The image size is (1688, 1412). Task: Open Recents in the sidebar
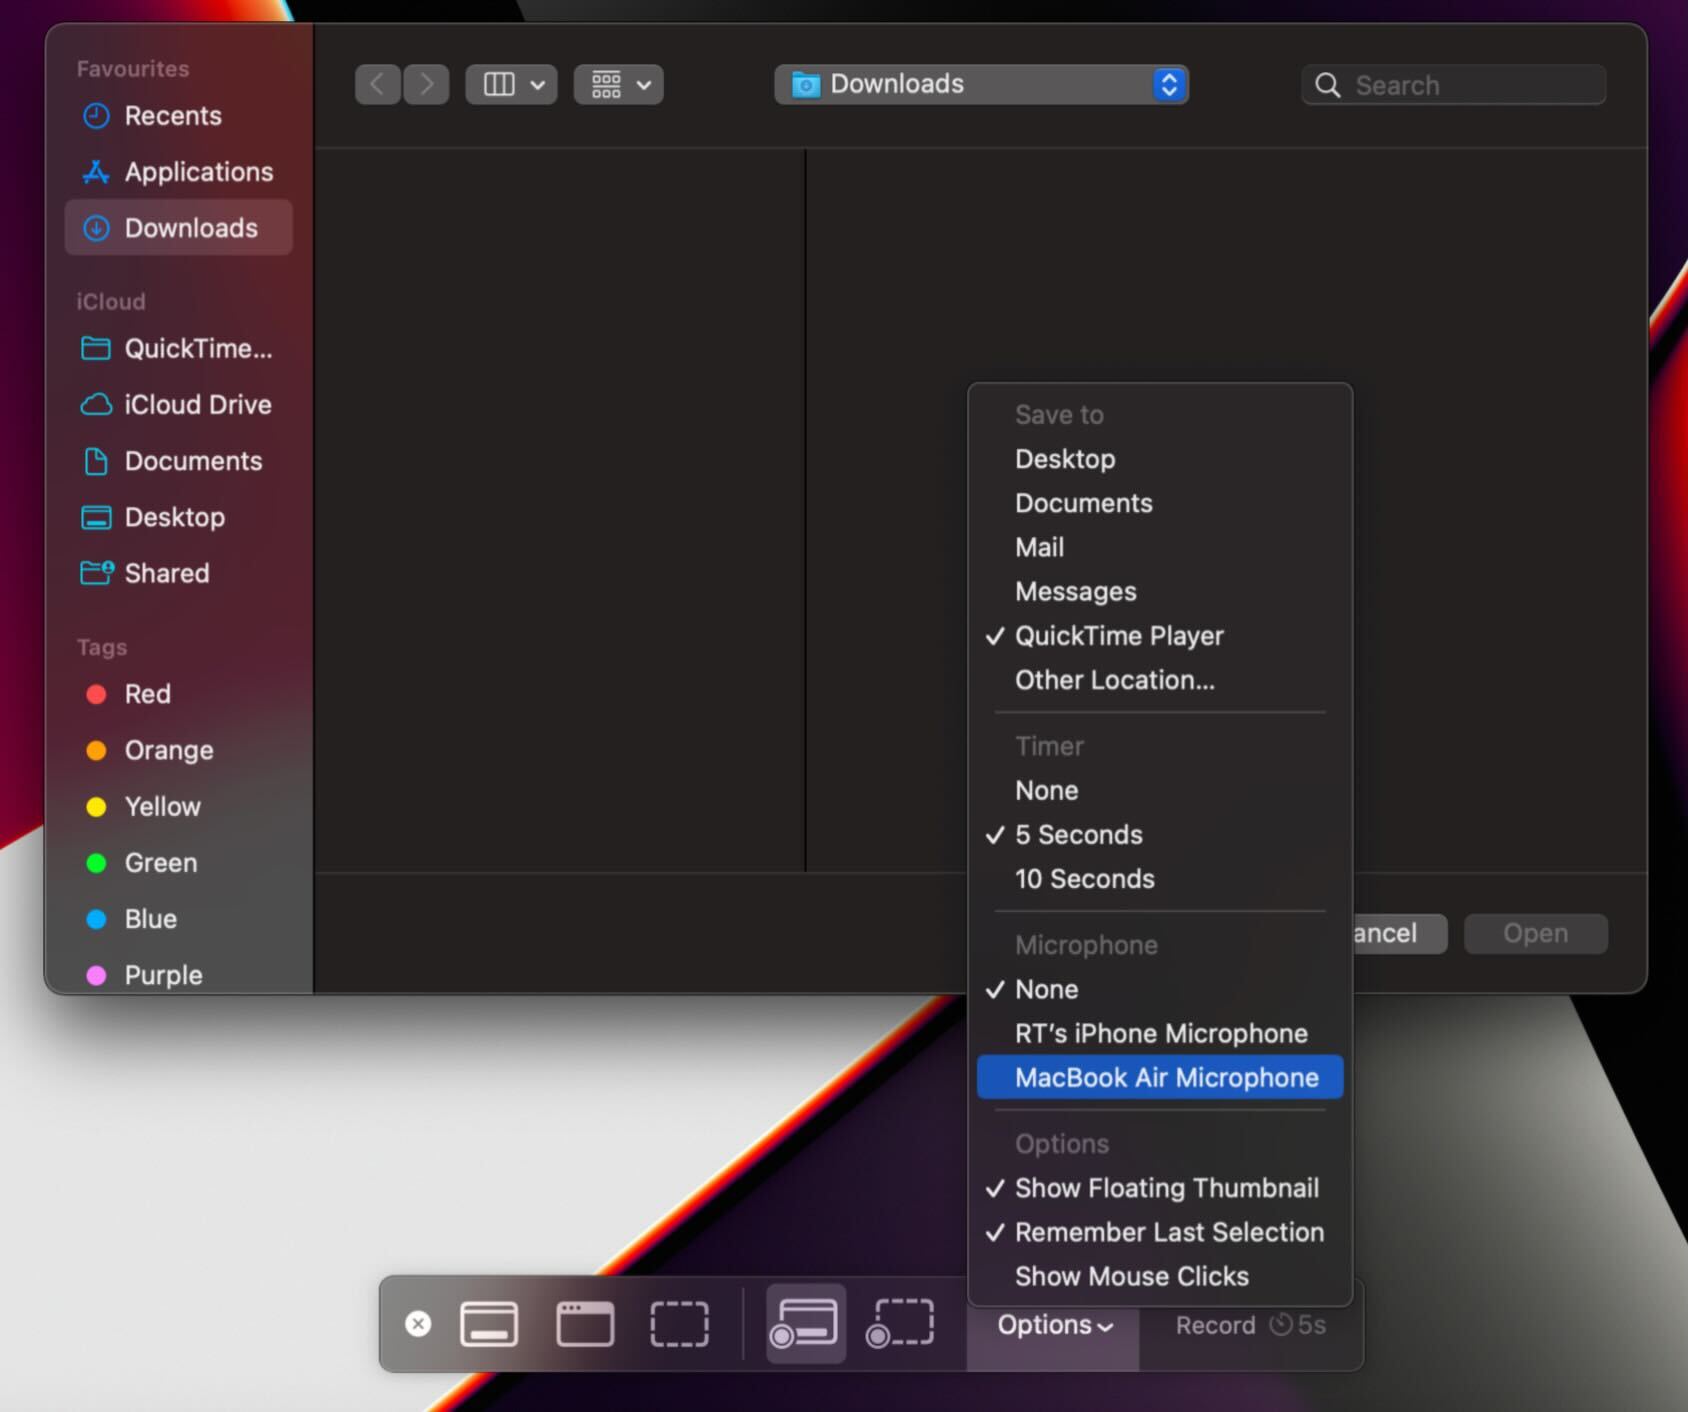[179, 116]
